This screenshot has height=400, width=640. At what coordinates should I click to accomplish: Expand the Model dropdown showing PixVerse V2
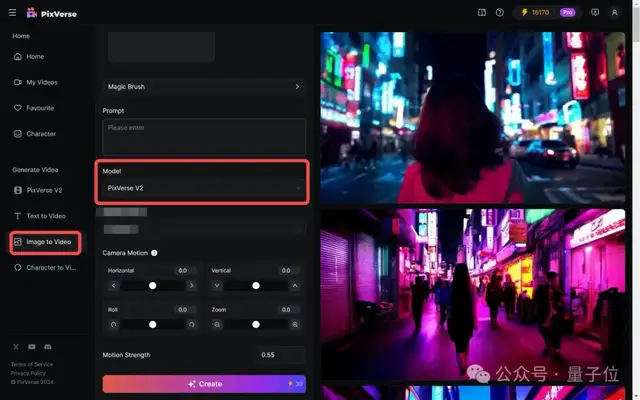(203, 188)
